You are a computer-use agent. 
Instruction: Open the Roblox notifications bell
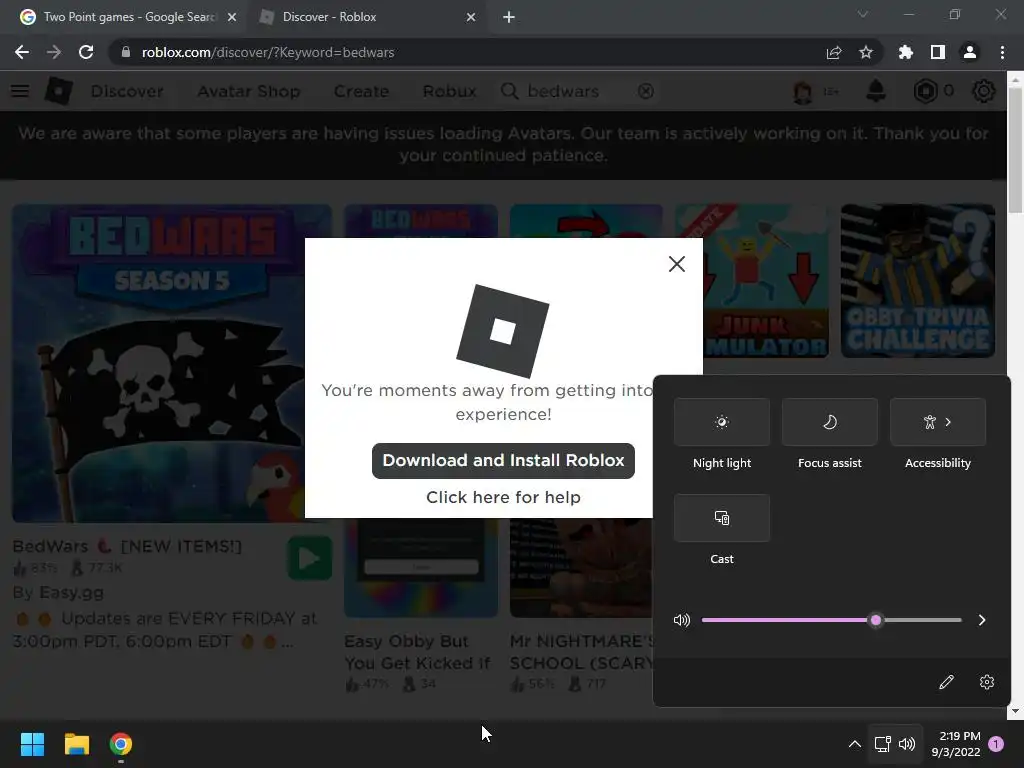(x=876, y=91)
